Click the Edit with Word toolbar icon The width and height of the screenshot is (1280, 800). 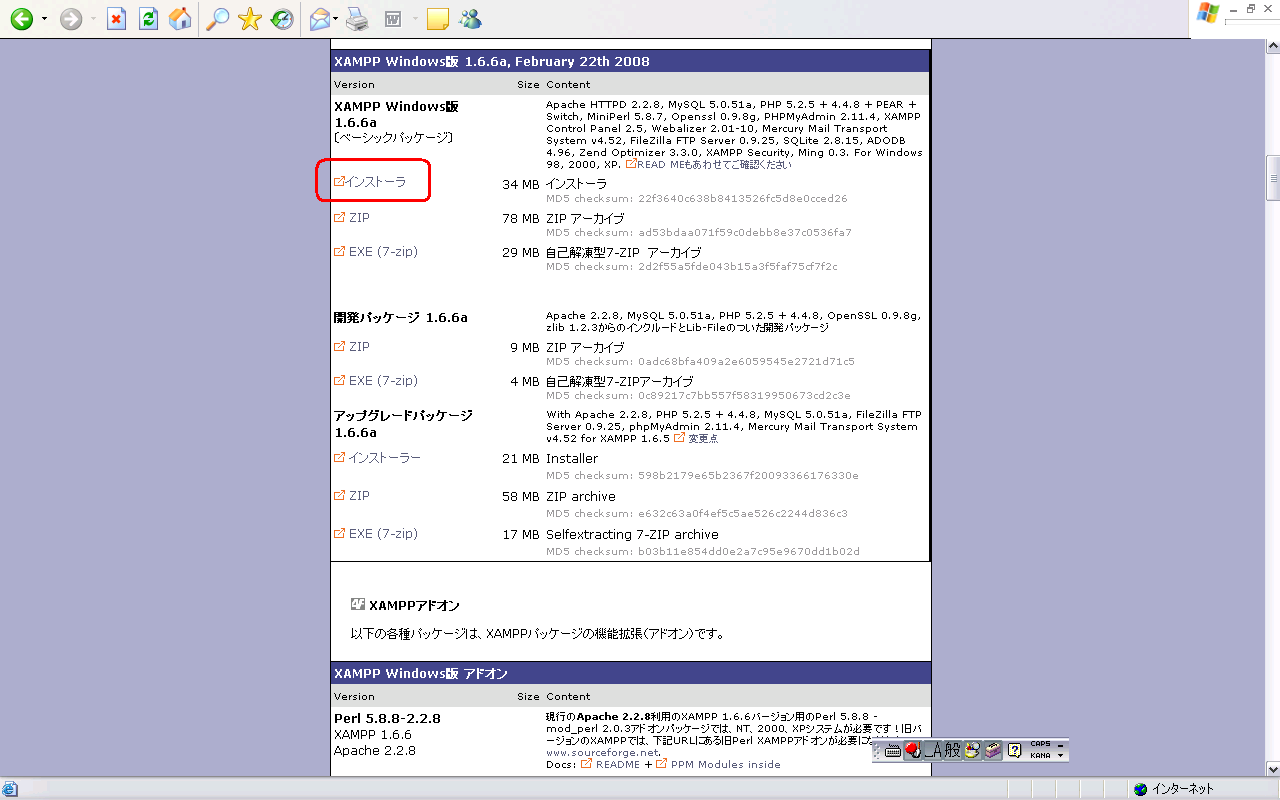393,19
